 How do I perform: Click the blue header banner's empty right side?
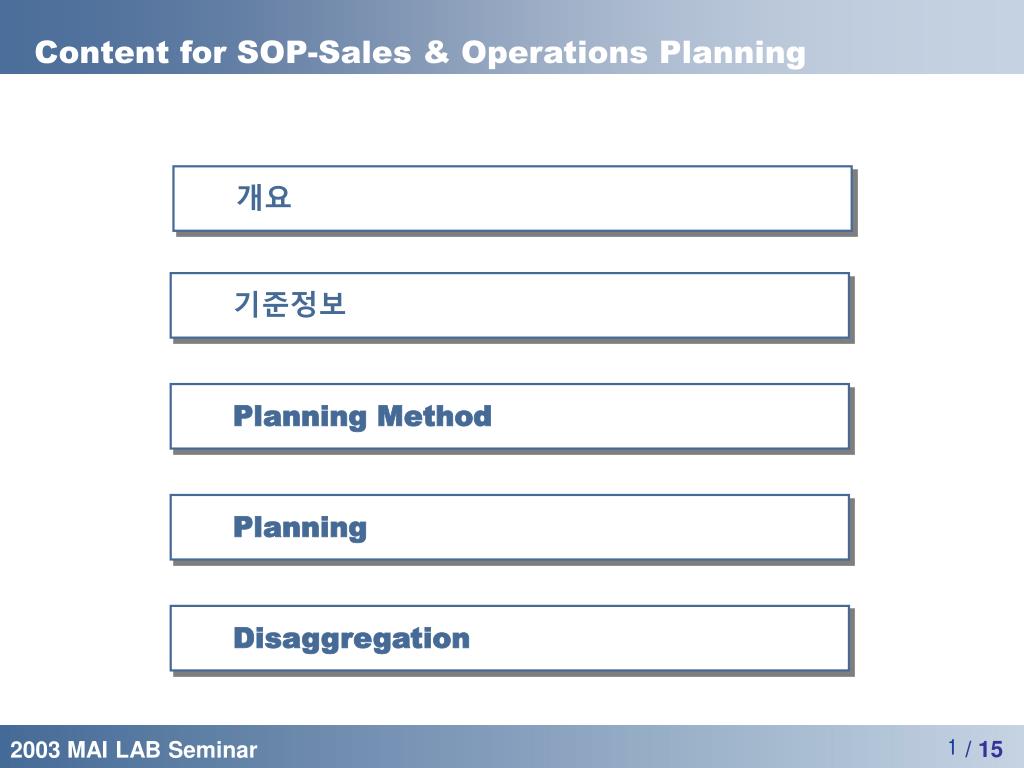point(914,37)
